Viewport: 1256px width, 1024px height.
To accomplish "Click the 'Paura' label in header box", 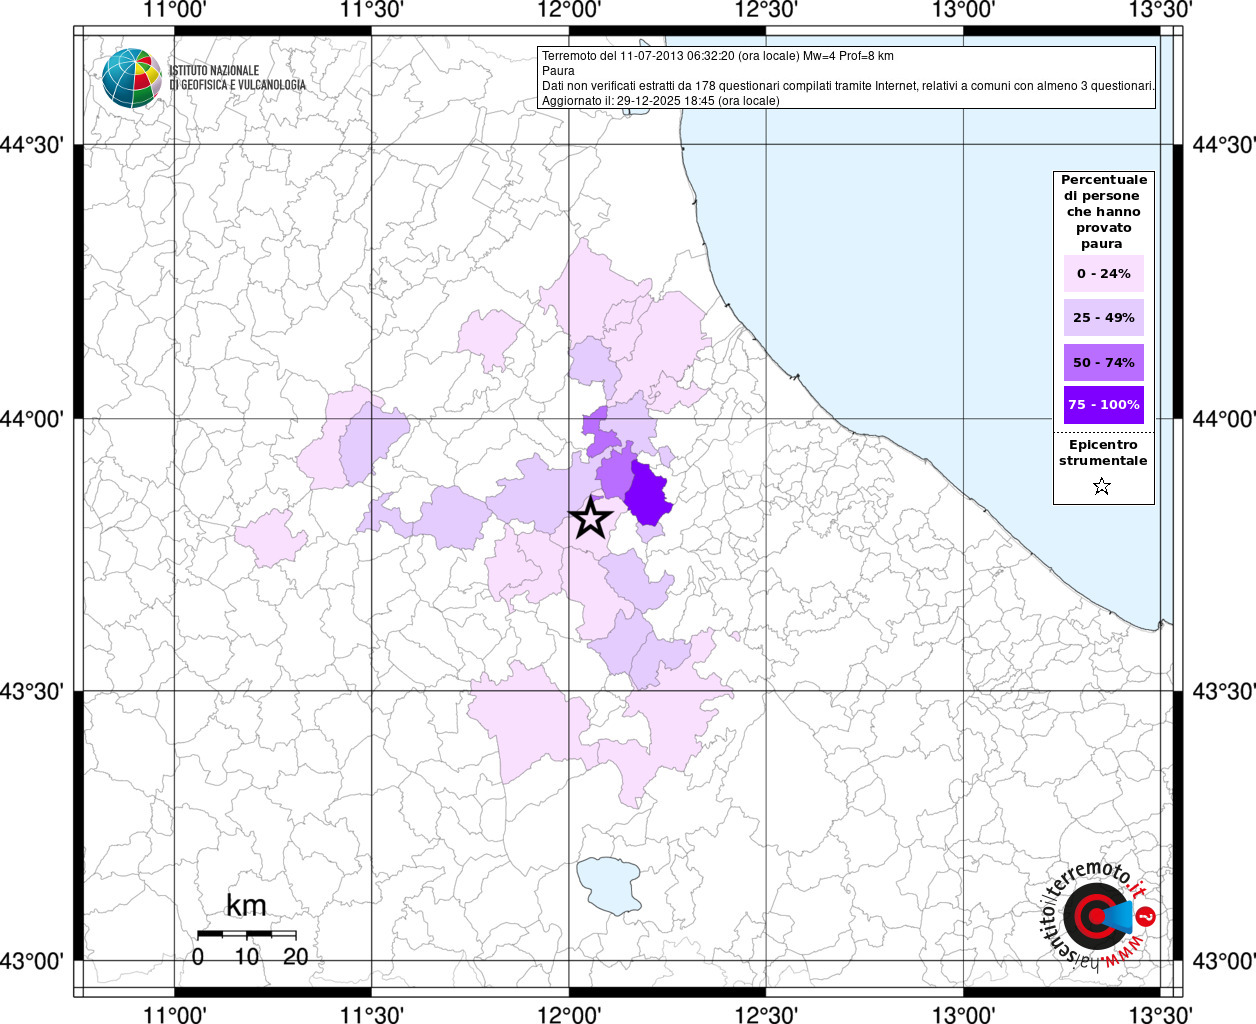I will pyautogui.click(x=558, y=71).
